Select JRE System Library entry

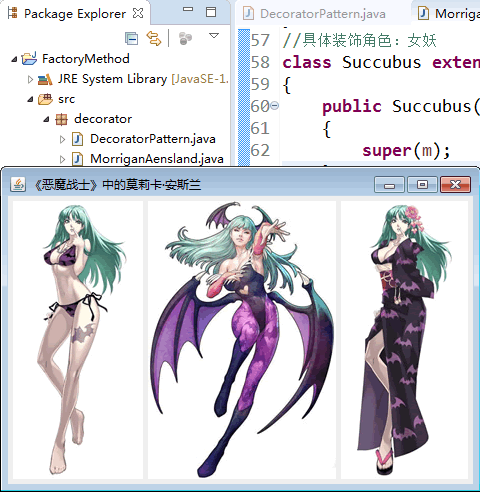143,79
